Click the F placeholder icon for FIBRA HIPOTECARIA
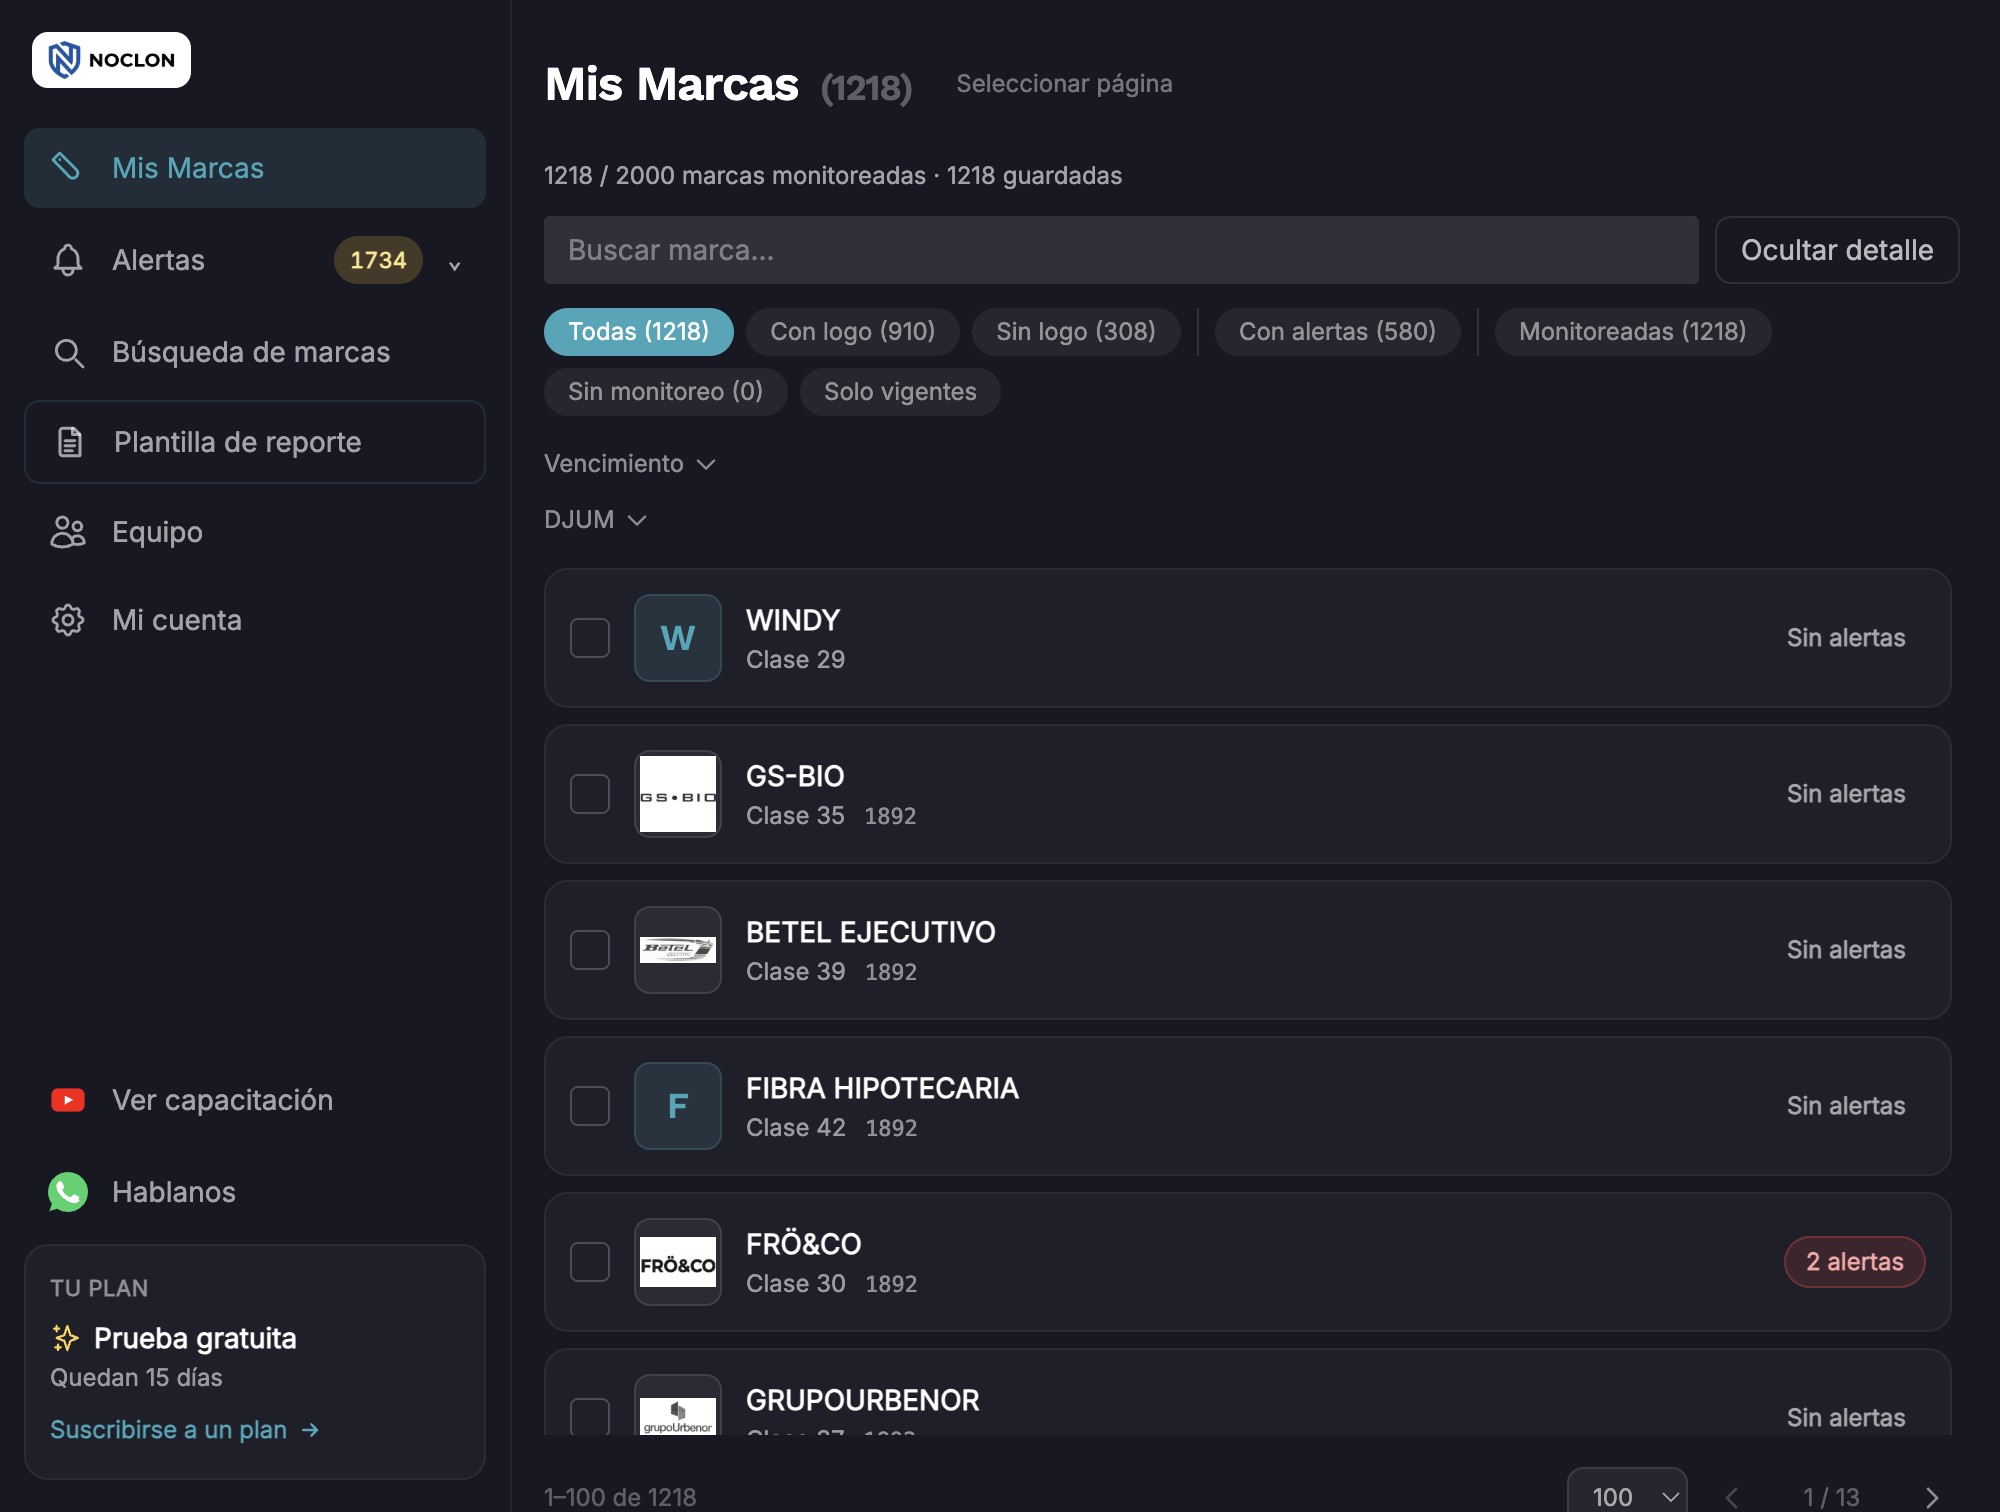Screen dimensions: 2000x1512 click(678, 1106)
